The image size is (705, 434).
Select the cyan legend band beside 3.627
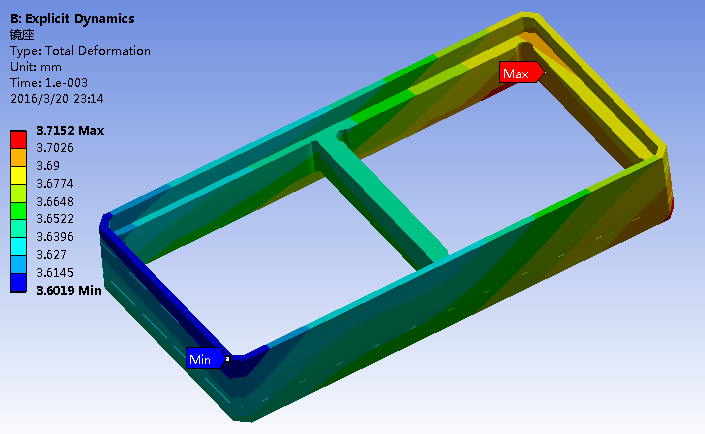tap(18, 247)
